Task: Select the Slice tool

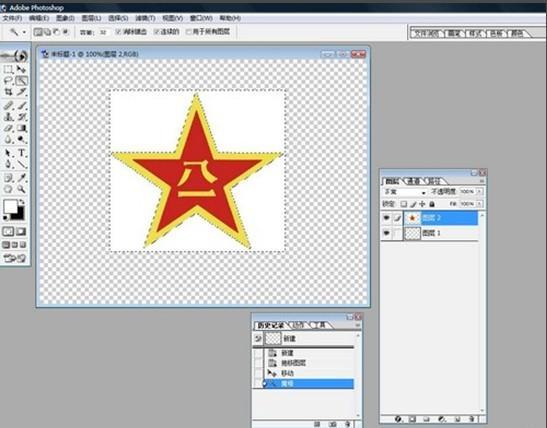Action: pyautogui.click(x=21, y=92)
